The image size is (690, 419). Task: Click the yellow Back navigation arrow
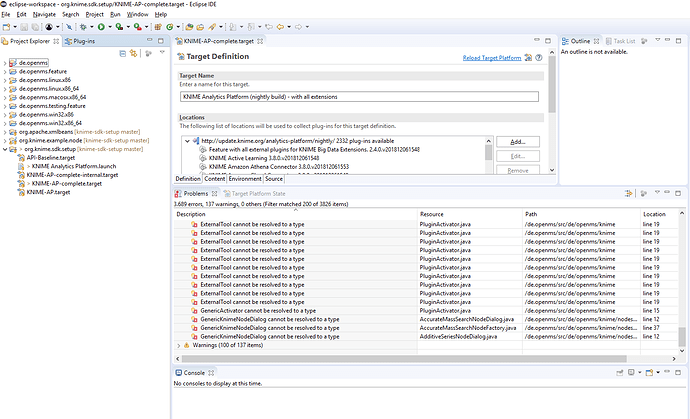(x=280, y=27)
